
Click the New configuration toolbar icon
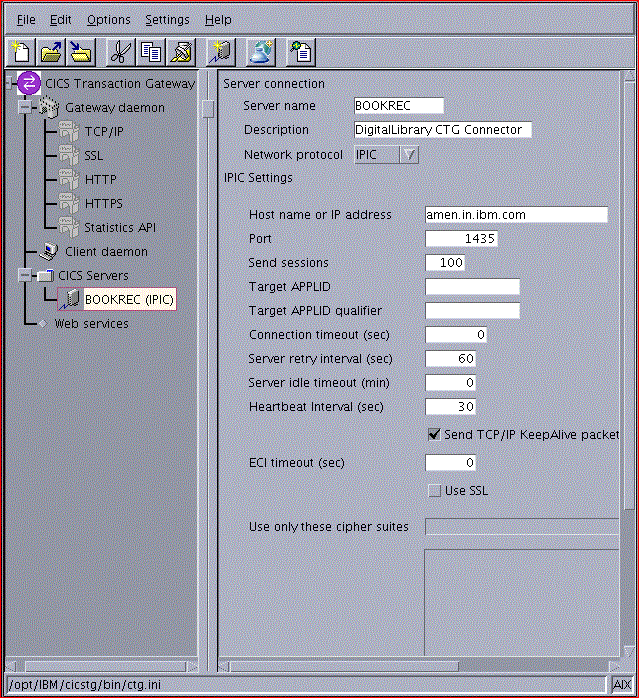[x=19, y=51]
